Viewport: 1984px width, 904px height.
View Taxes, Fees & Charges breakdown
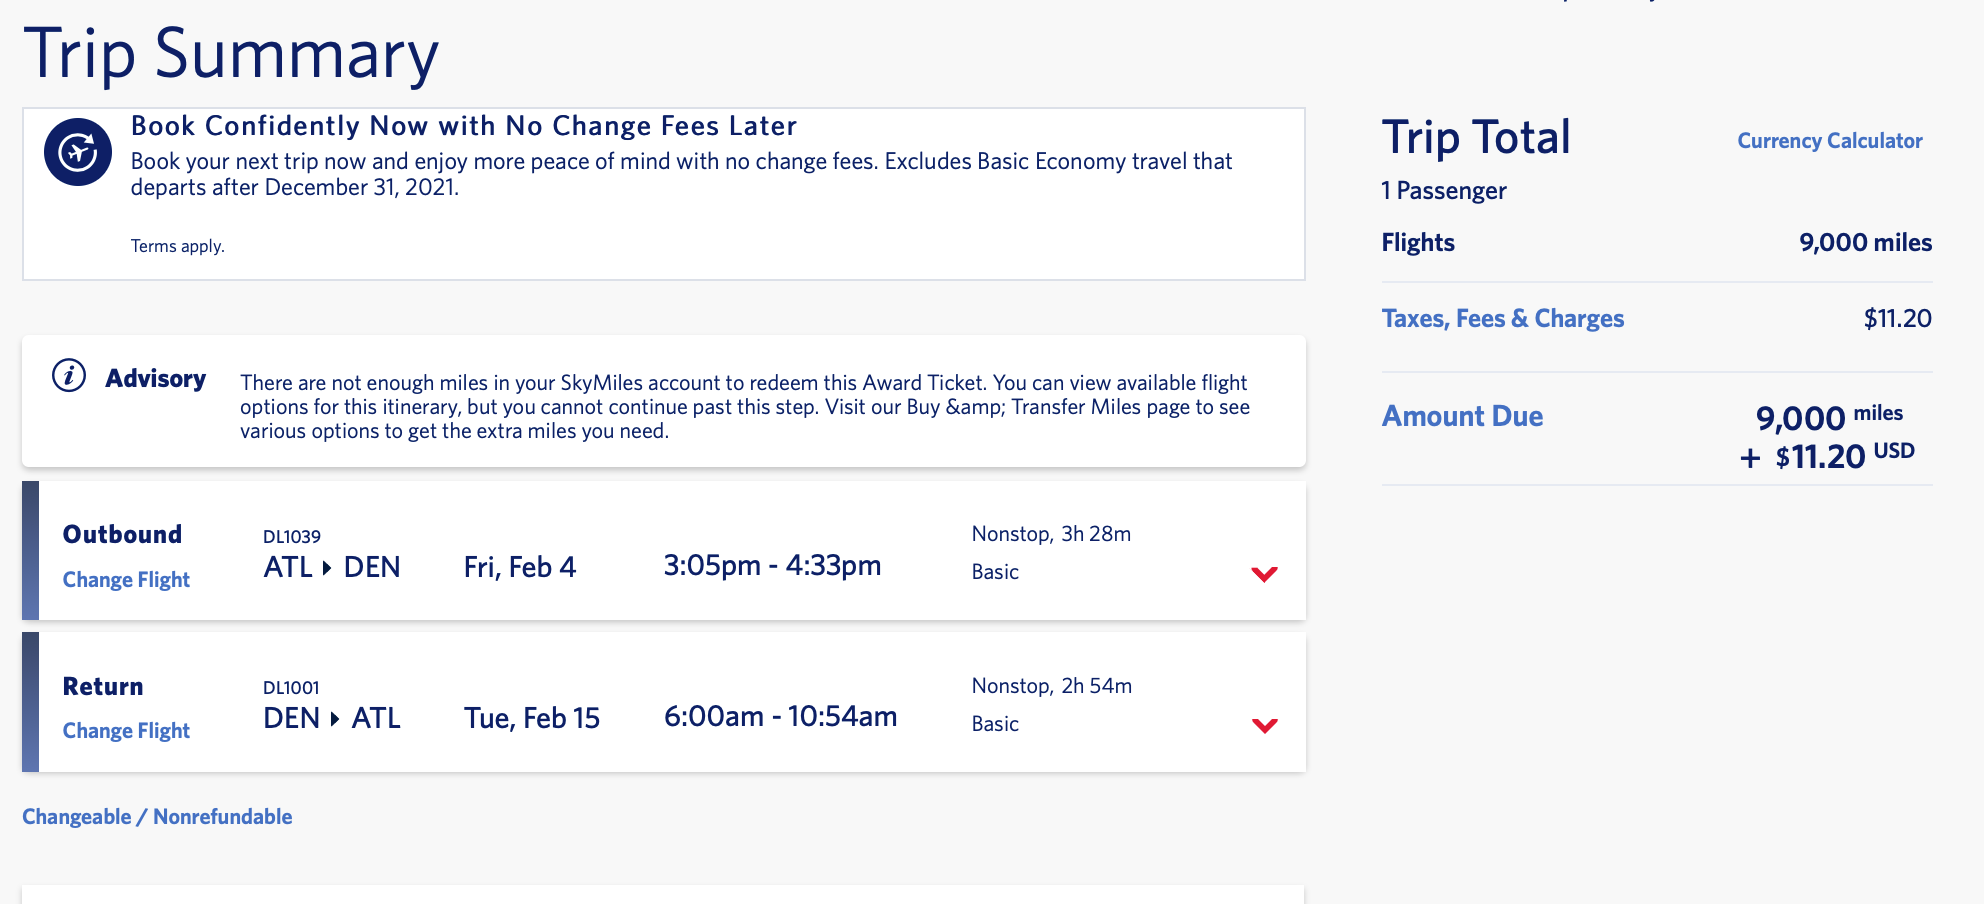[x=1502, y=319]
